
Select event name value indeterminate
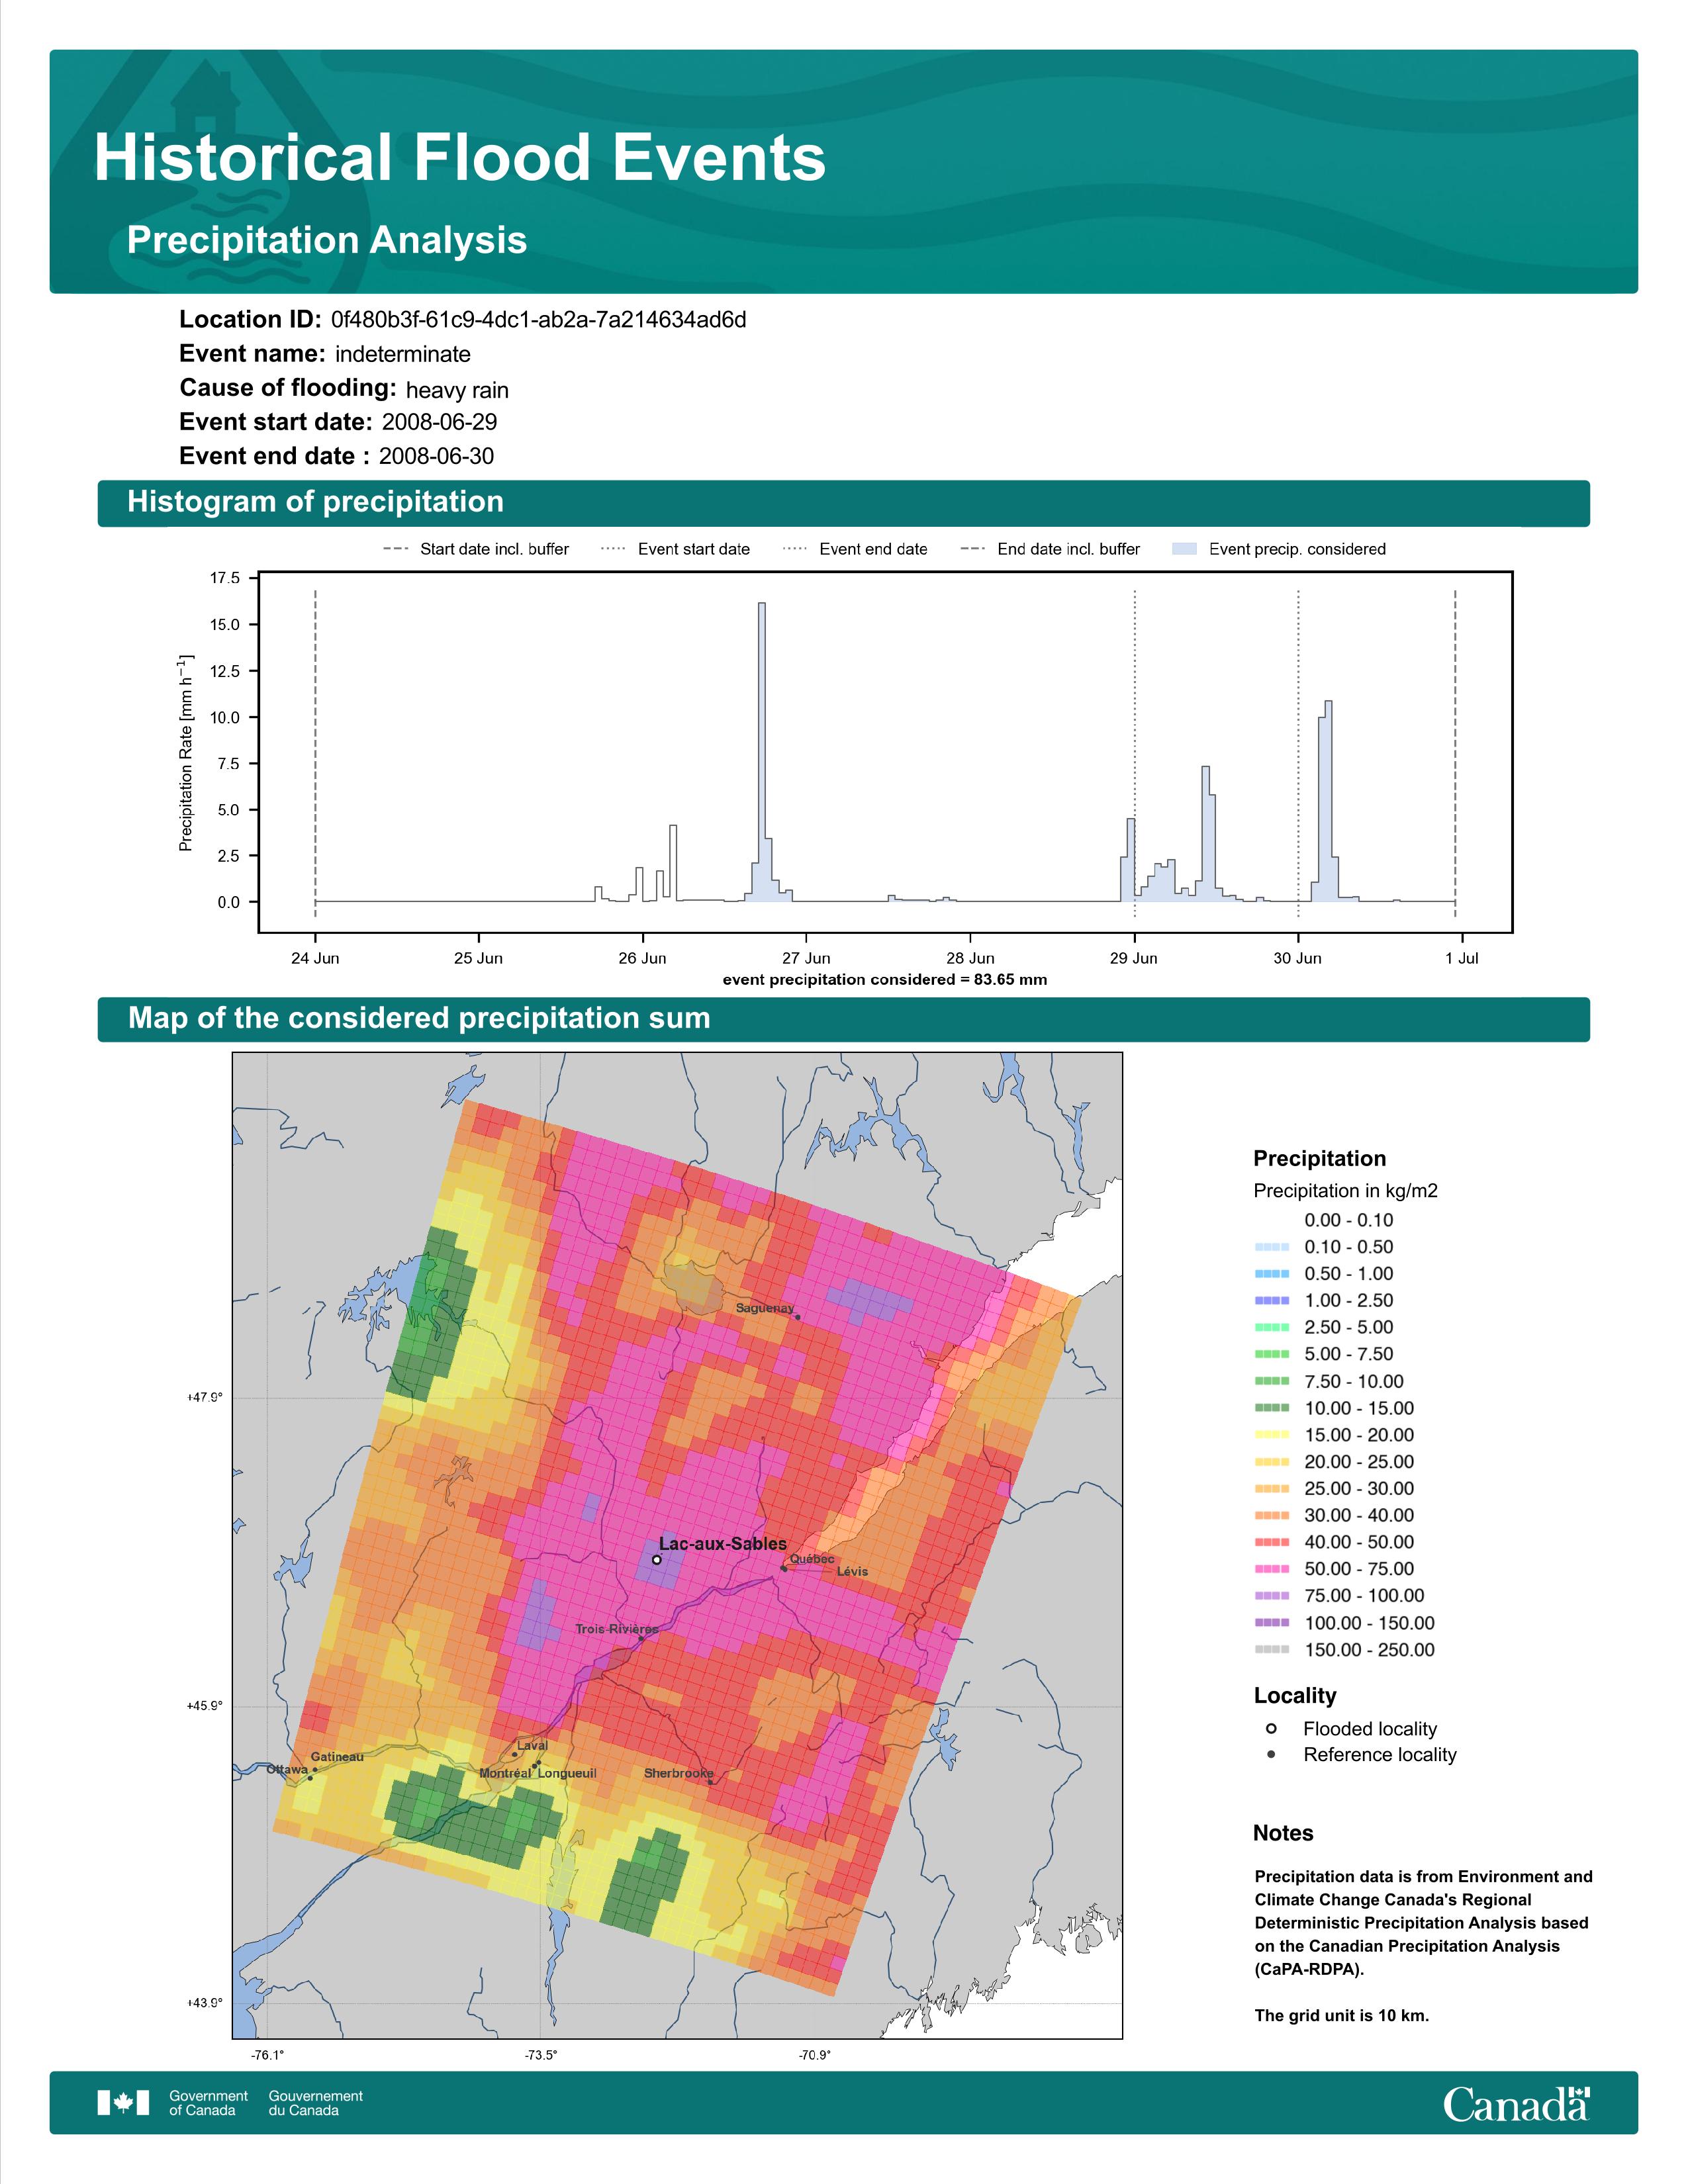click(x=403, y=354)
